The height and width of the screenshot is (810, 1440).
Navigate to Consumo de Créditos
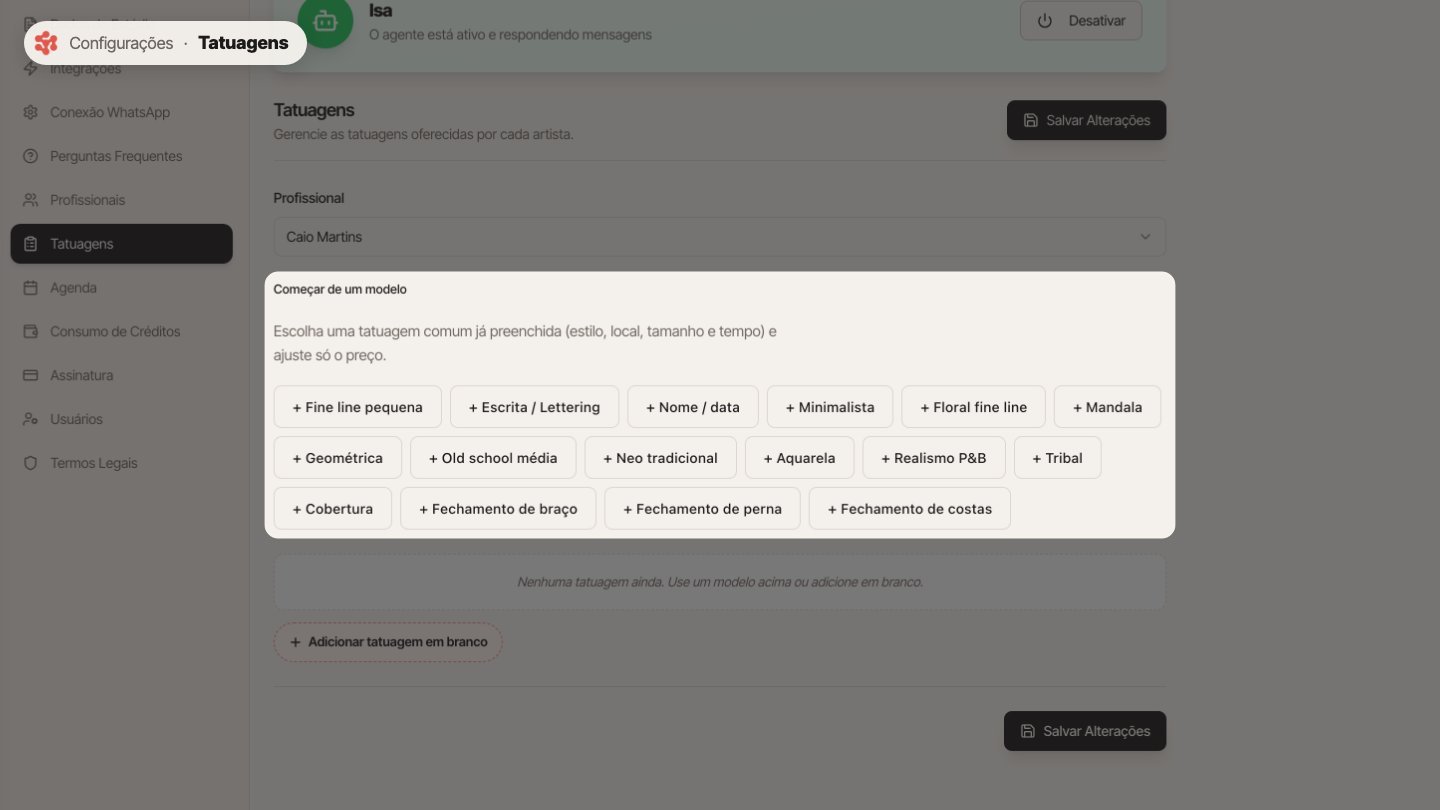point(121,332)
